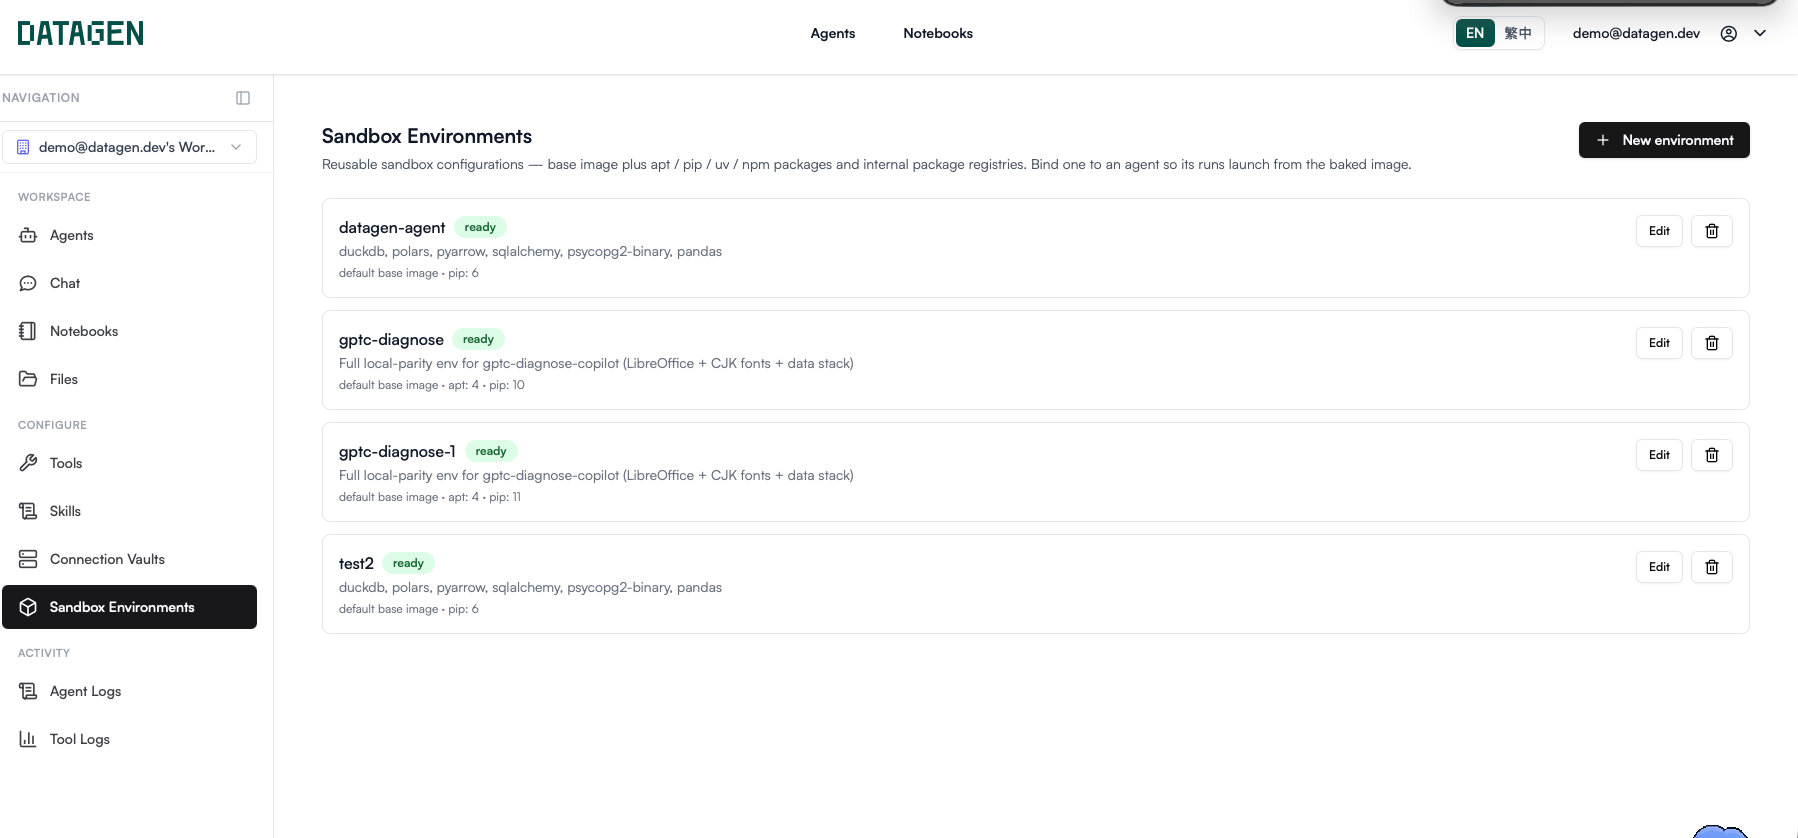Click the Tool Logs chart icon
Image resolution: width=1798 pixels, height=838 pixels.
tap(28, 739)
